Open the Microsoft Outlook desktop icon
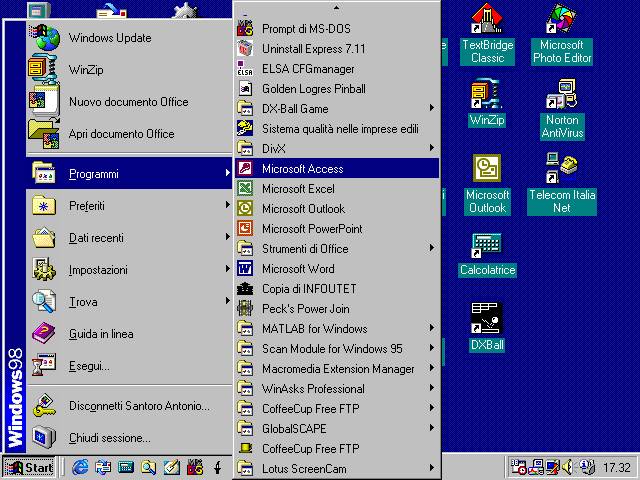The width and height of the screenshot is (640, 480). (487, 184)
